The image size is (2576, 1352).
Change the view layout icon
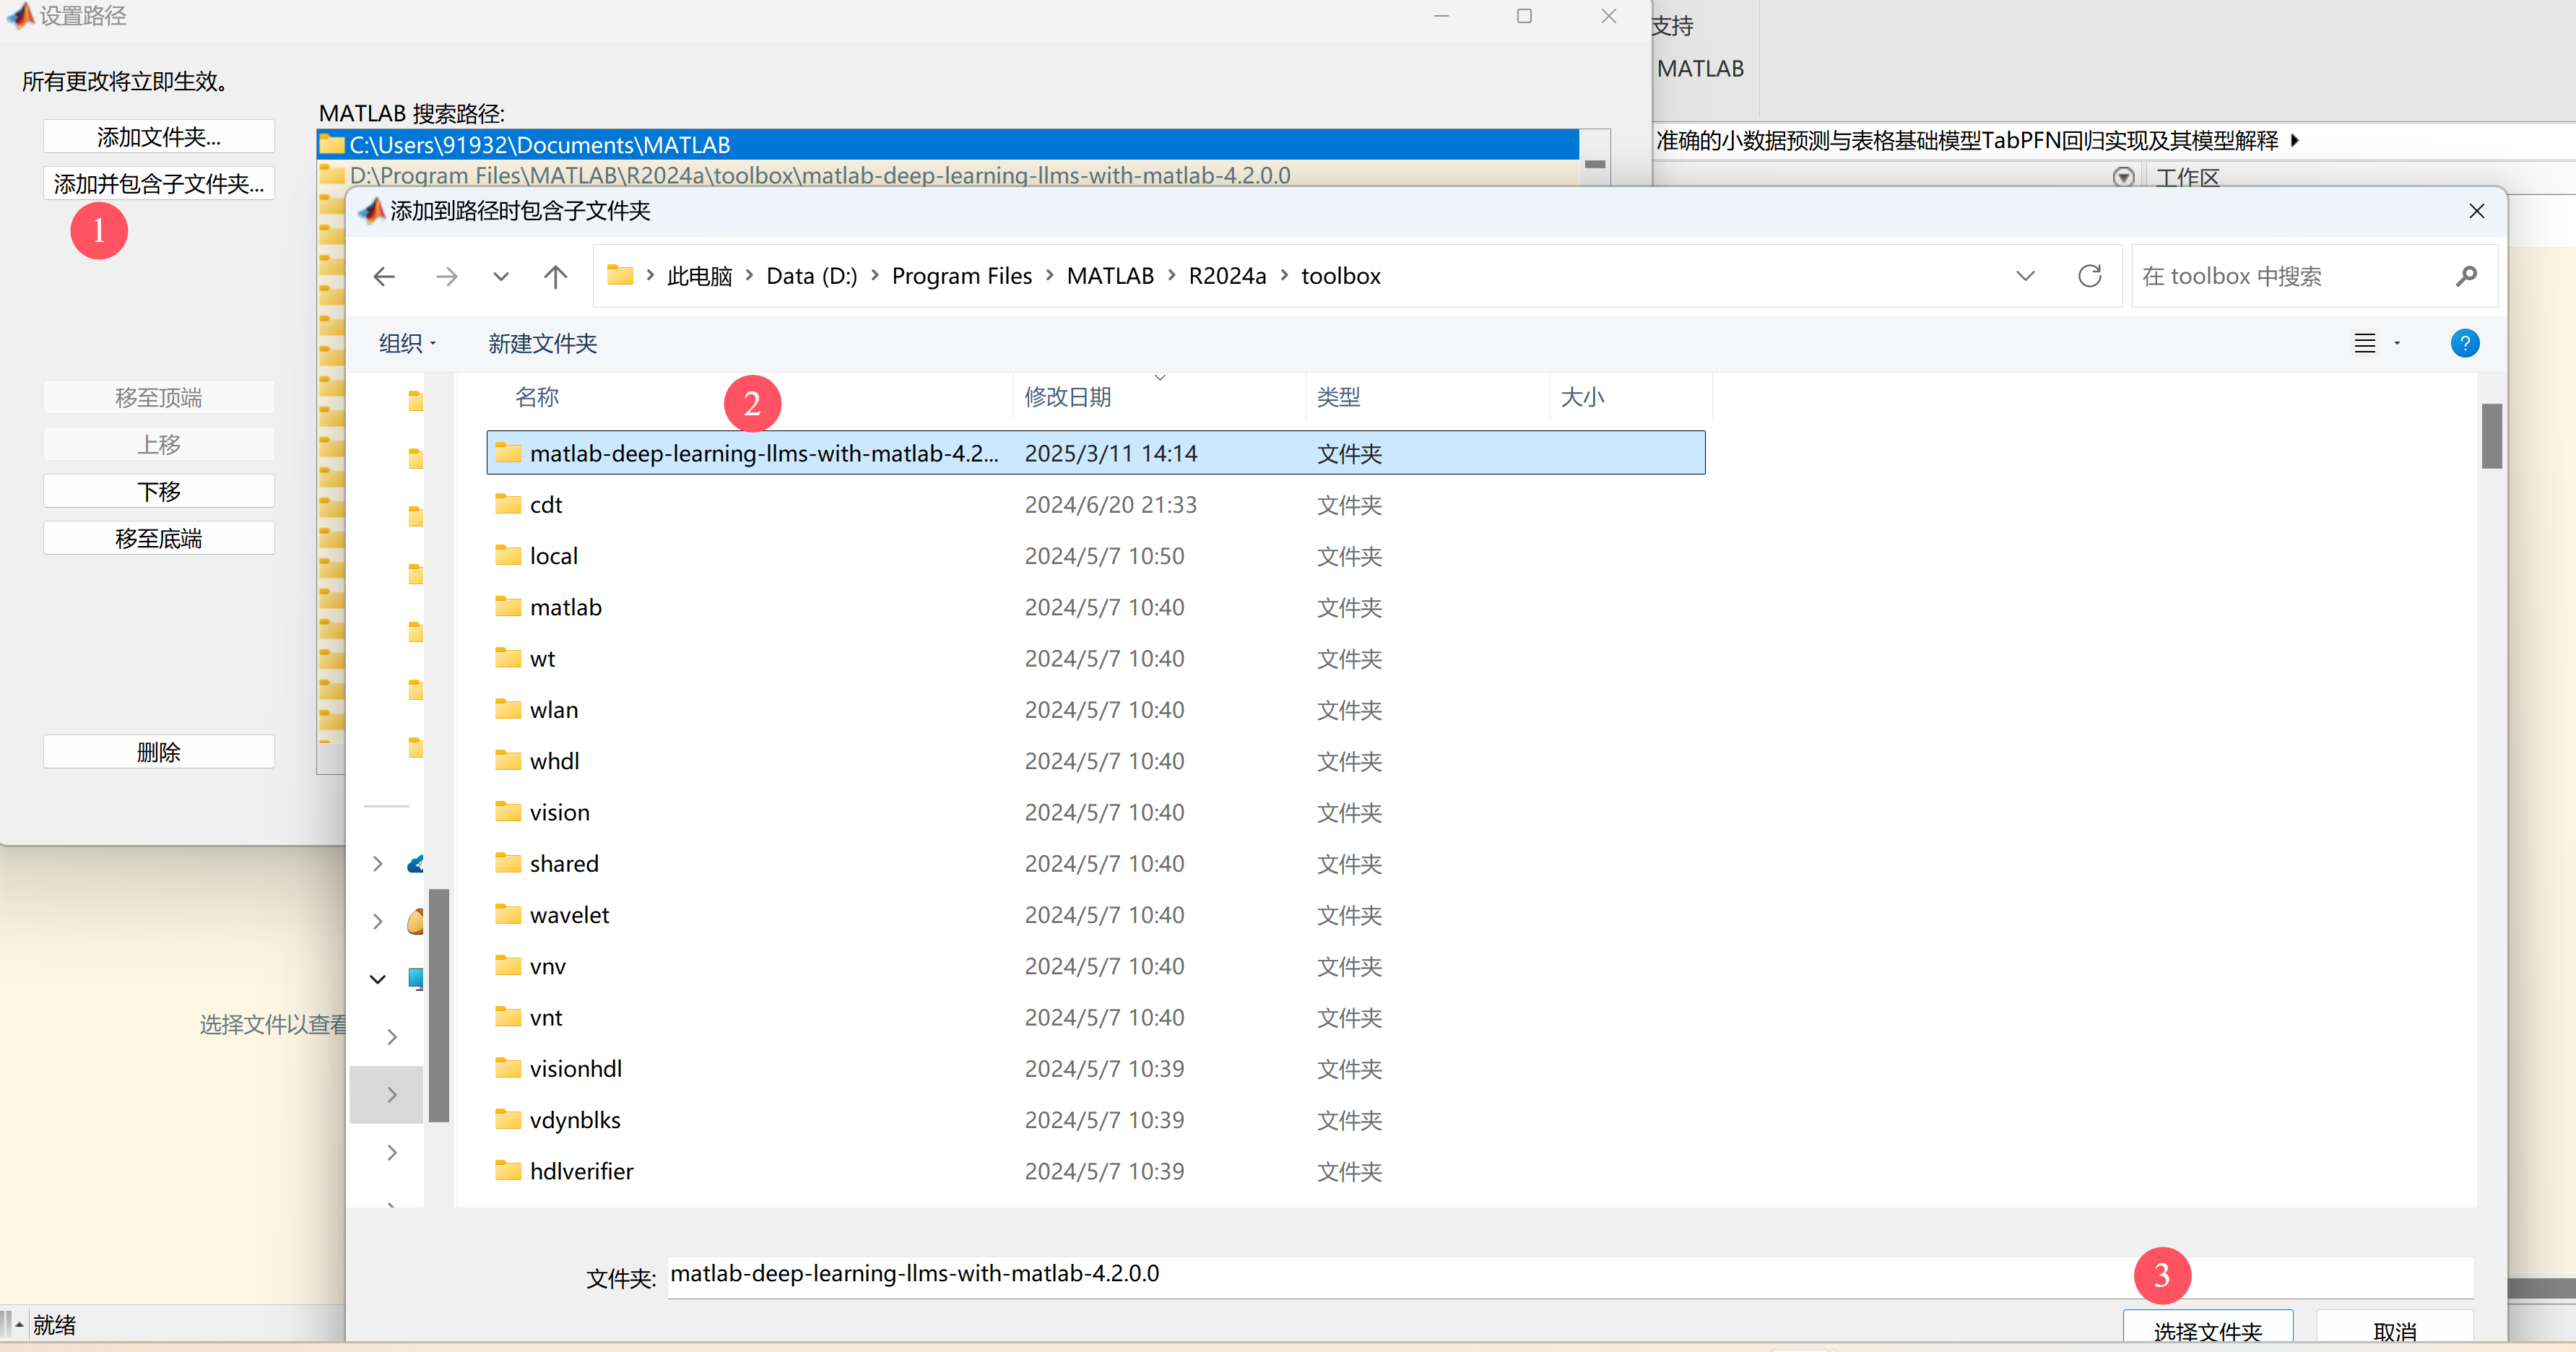2364,343
